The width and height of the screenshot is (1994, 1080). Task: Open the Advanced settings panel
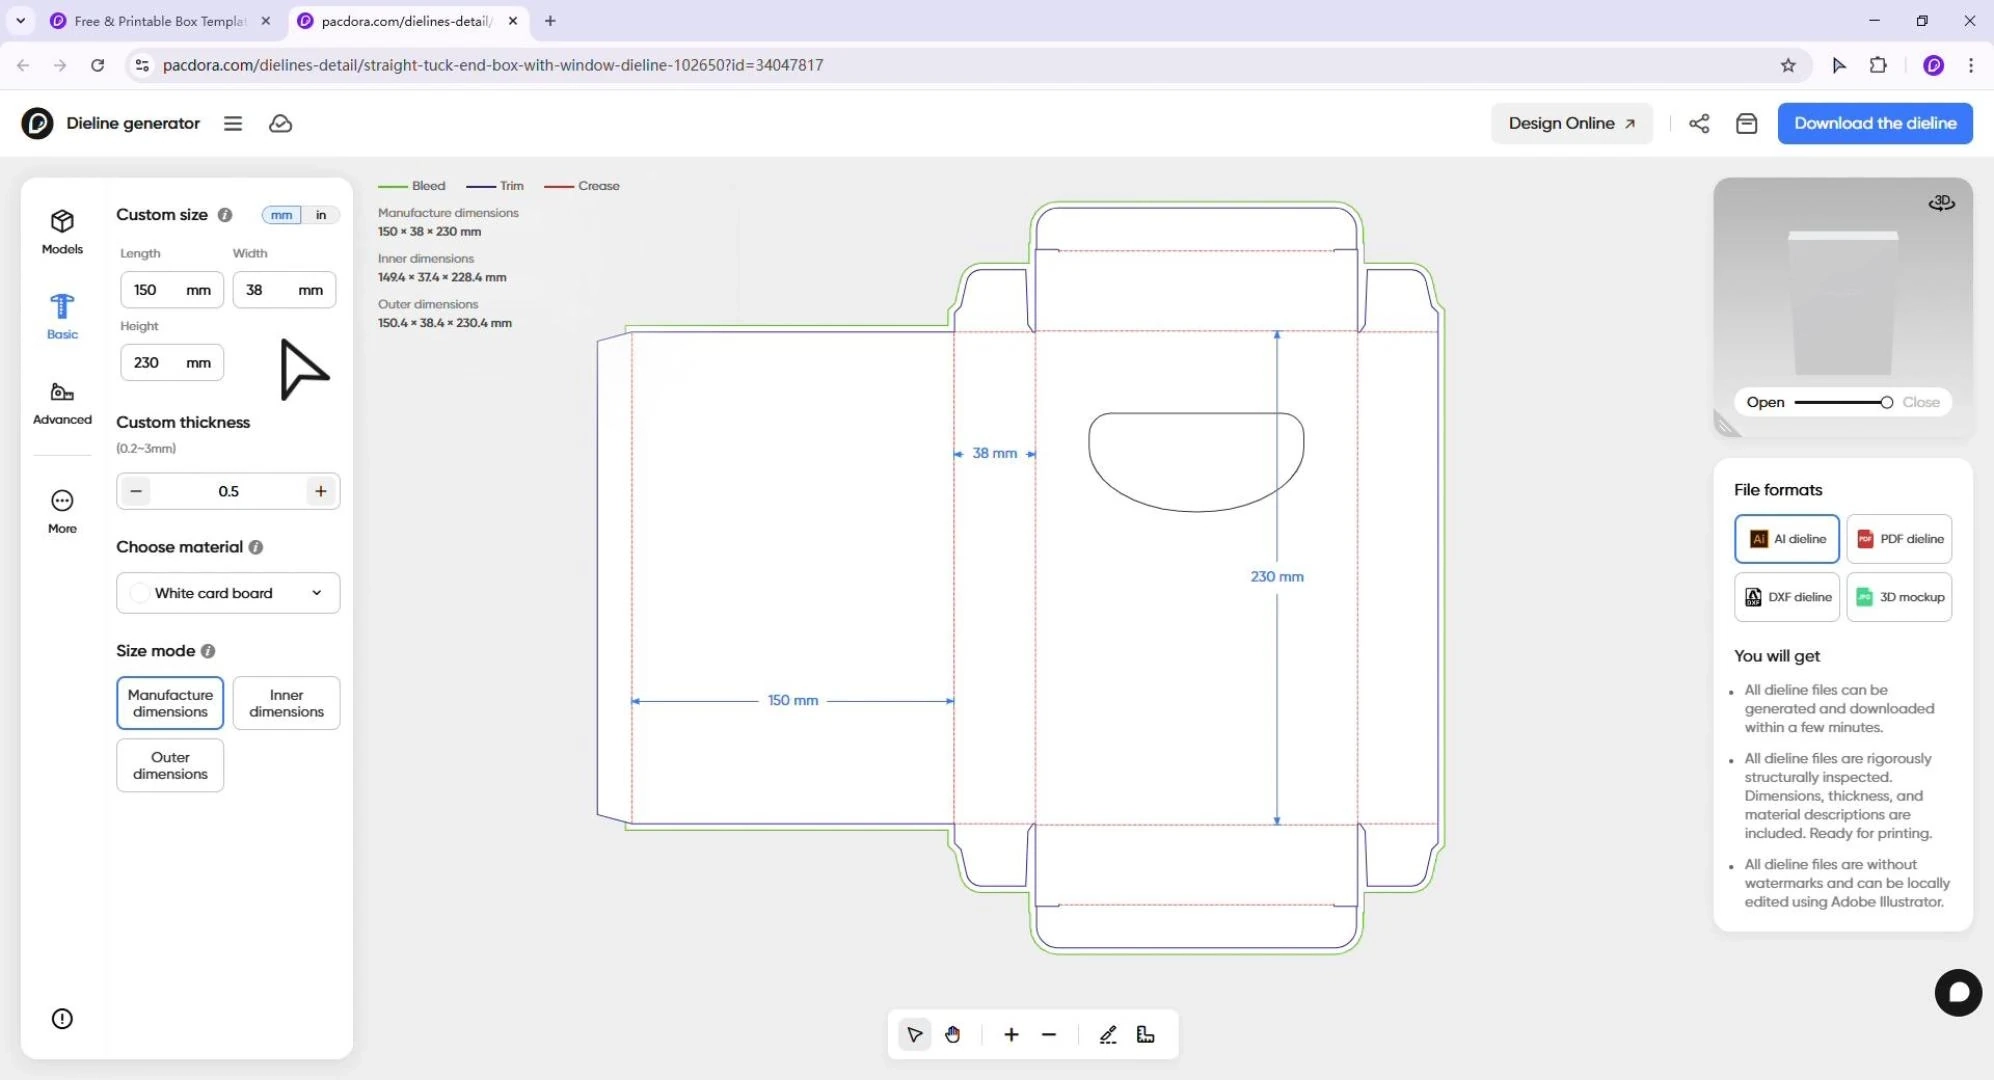pos(62,403)
